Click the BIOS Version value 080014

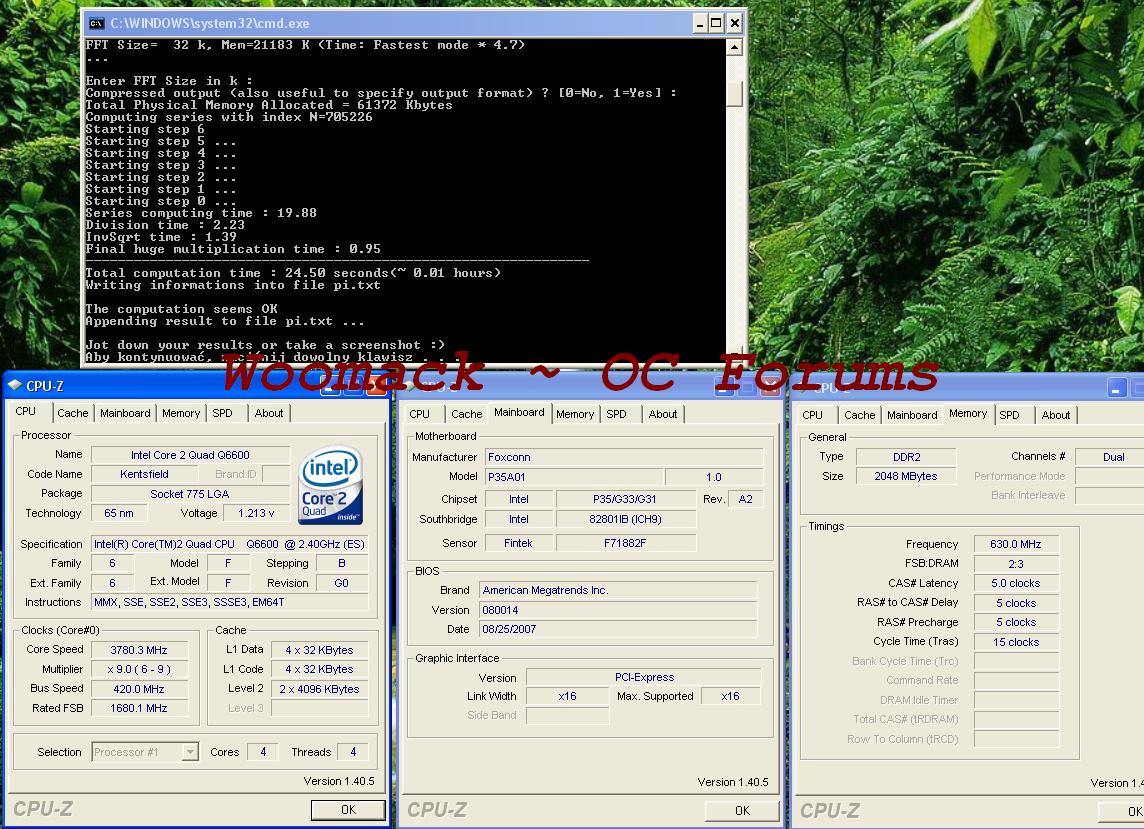[x=618, y=609]
